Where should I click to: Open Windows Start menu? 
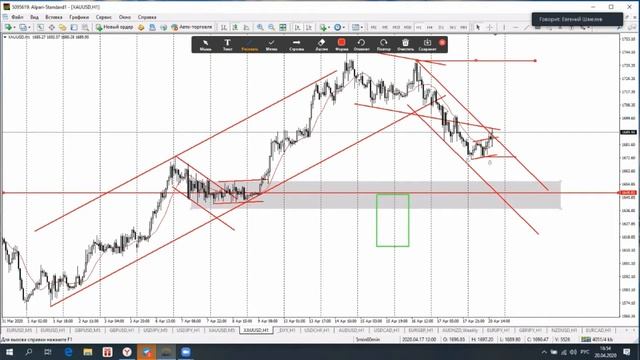[x=9, y=352]
